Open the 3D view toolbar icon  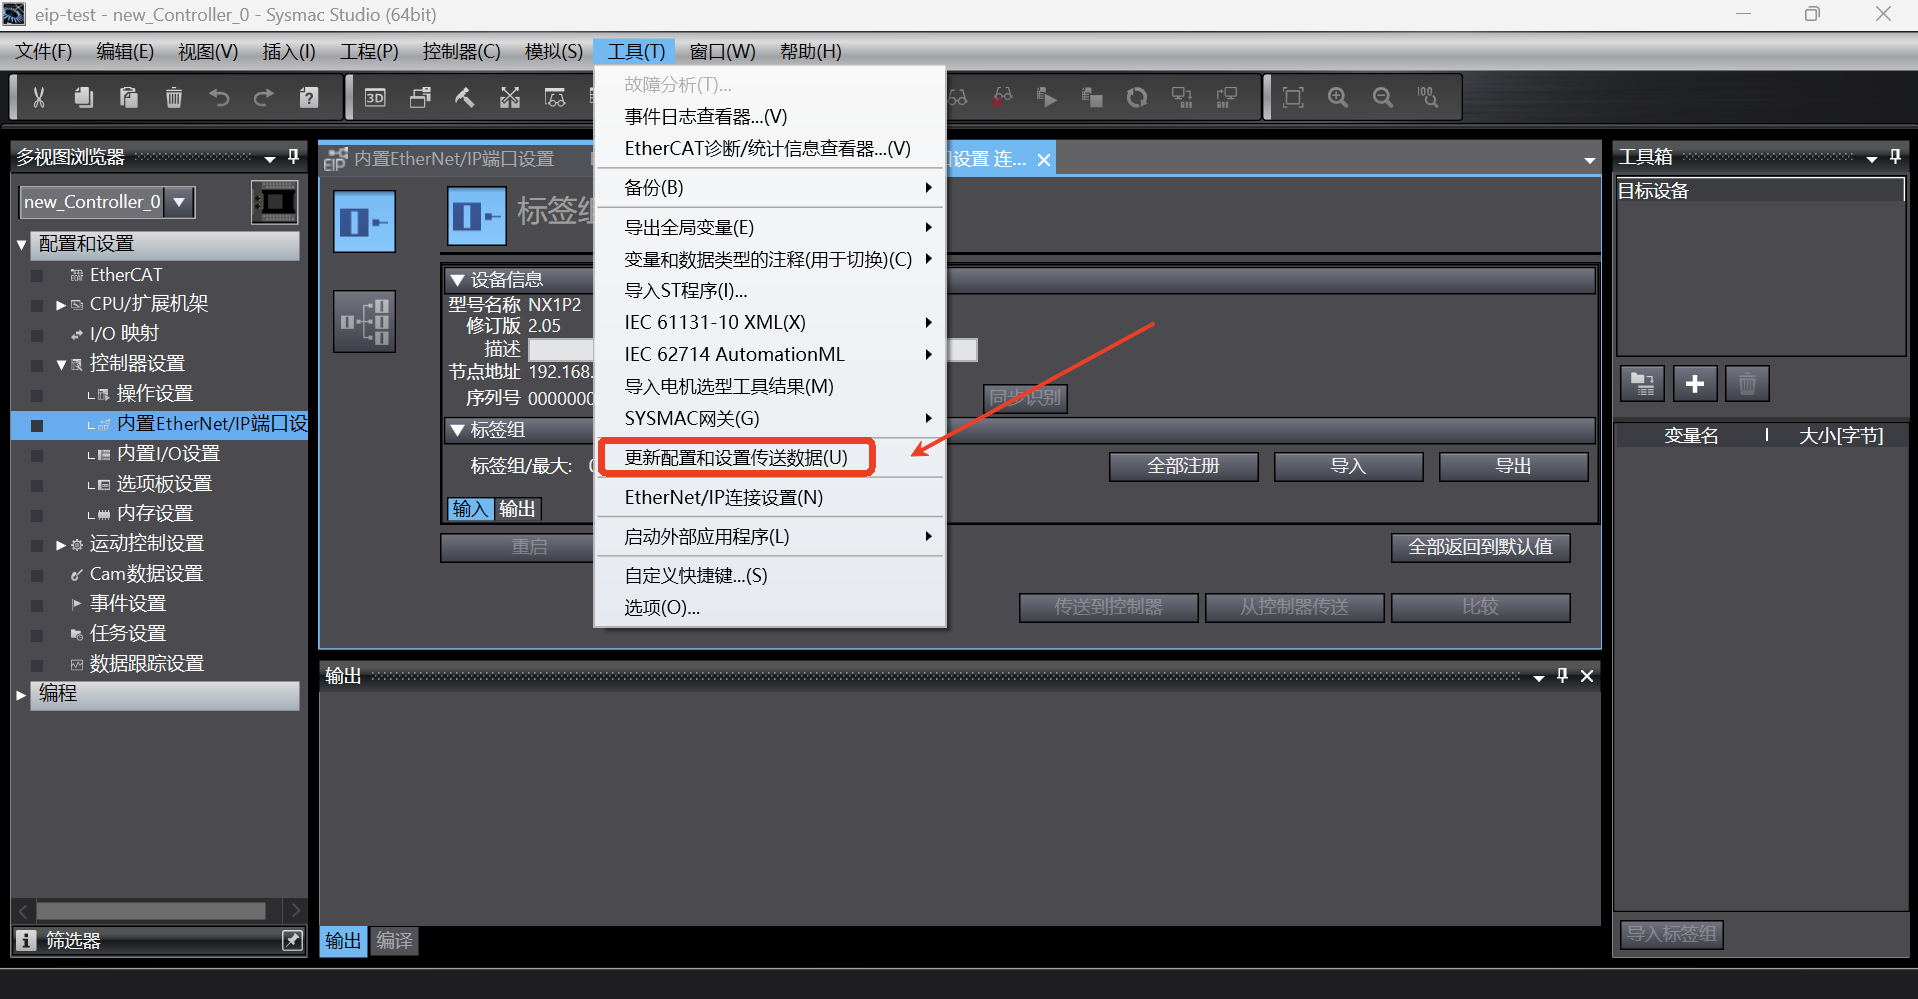tap(375, 97)
